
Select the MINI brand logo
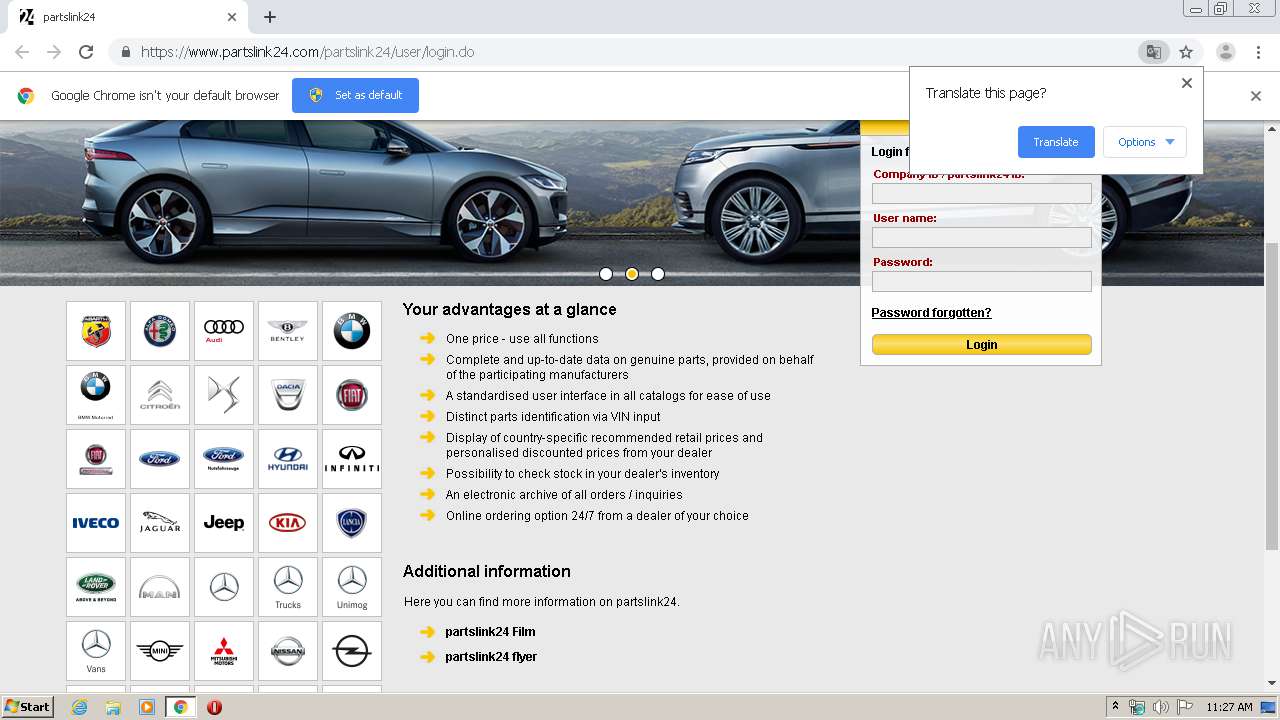pos(160,651)
